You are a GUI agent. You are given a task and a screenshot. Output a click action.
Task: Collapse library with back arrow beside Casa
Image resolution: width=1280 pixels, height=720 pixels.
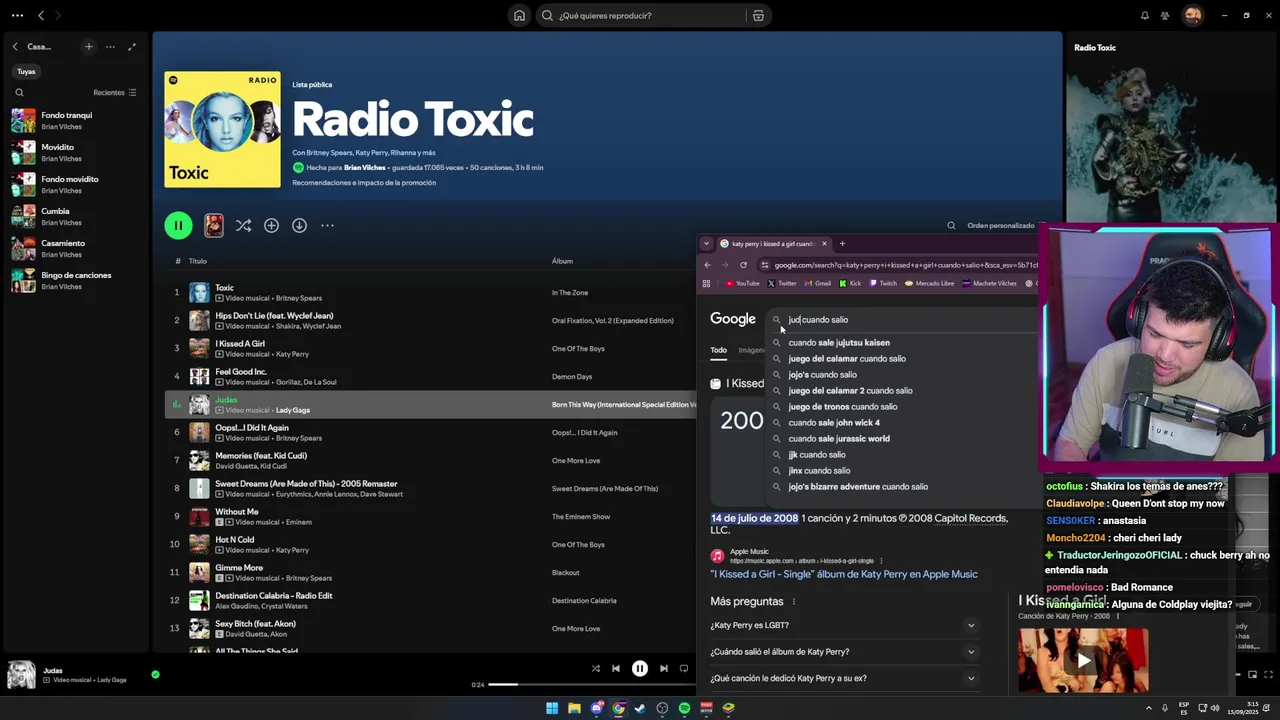[x=15, y=46]
